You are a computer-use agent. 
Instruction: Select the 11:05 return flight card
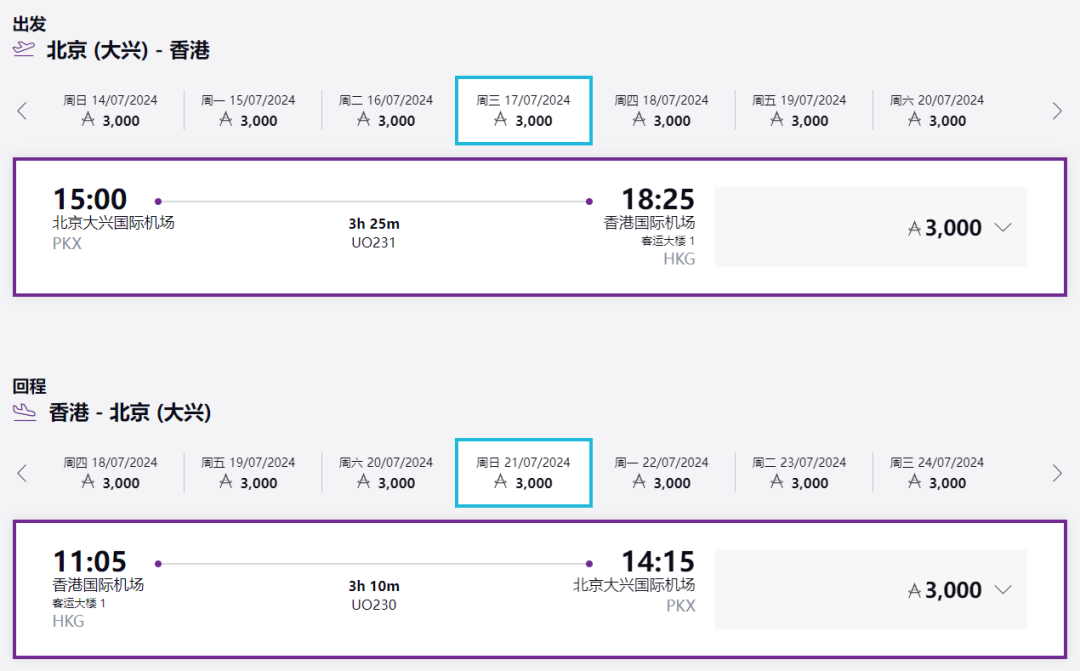(x=372, y=589)
